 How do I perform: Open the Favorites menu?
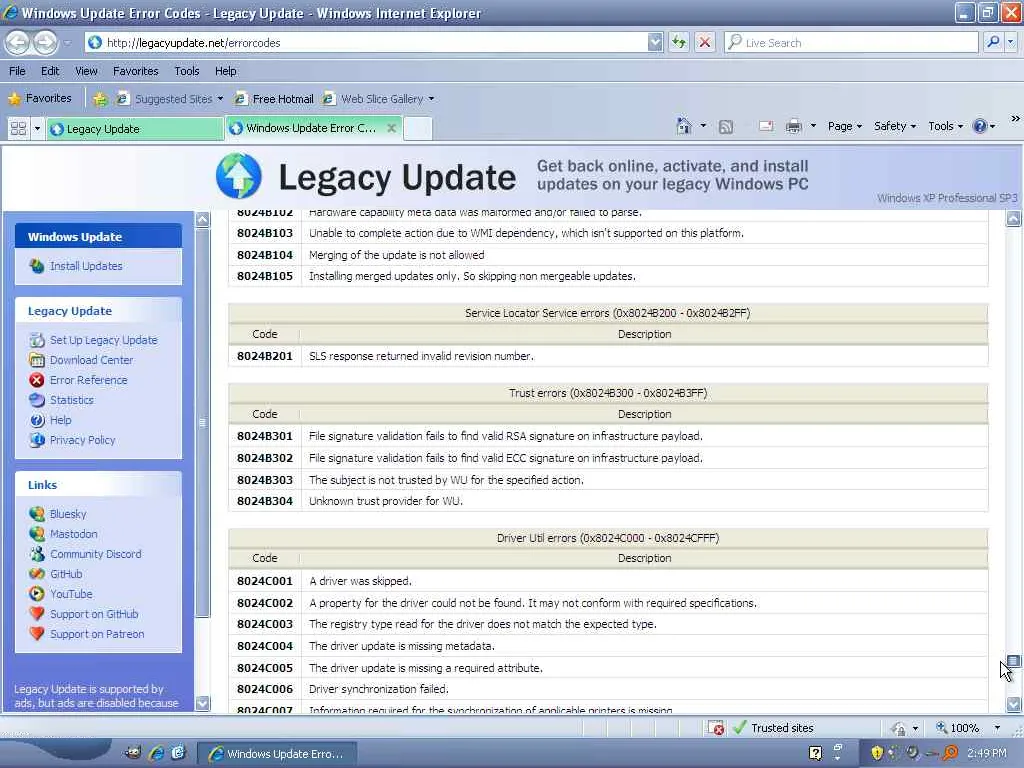pyautogui.click(x=135, y=71)
